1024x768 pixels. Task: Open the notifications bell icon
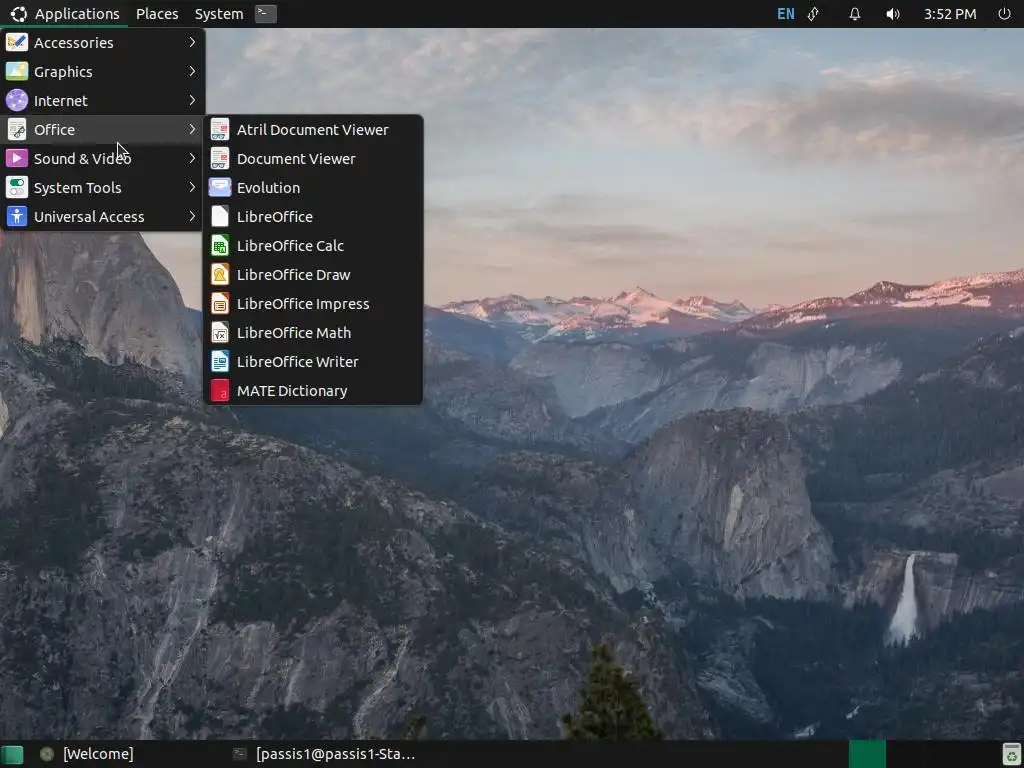tap(854, 14)
